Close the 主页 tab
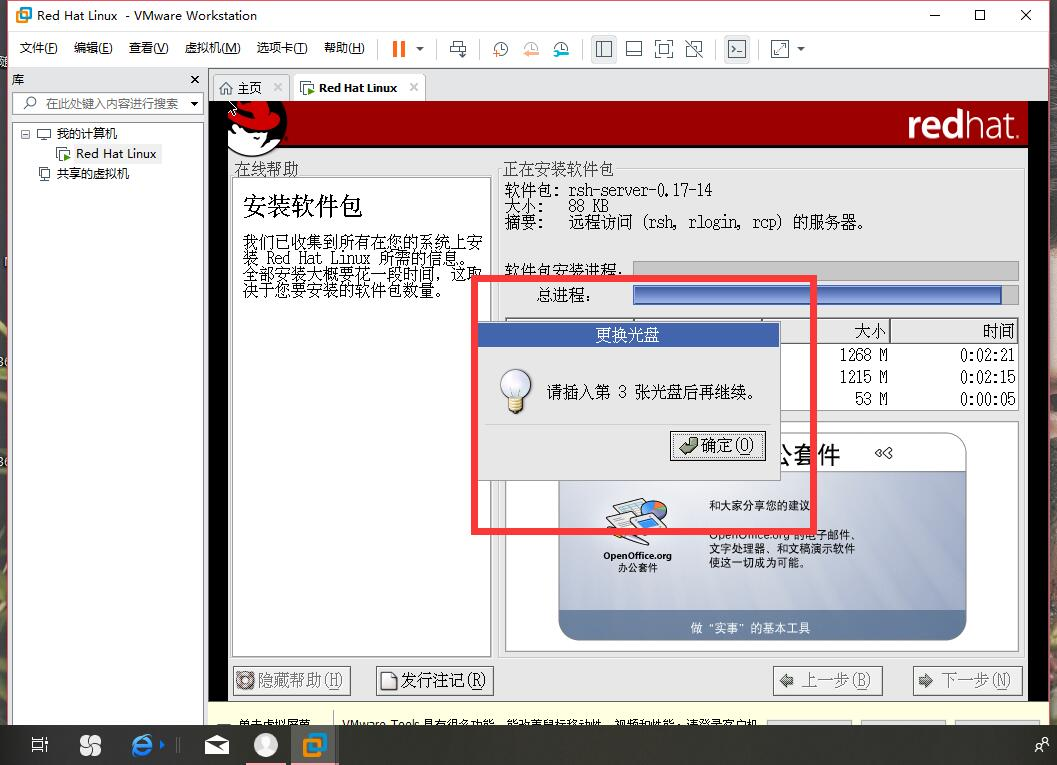Viewport: 1057px width, 765px height. 278,88
